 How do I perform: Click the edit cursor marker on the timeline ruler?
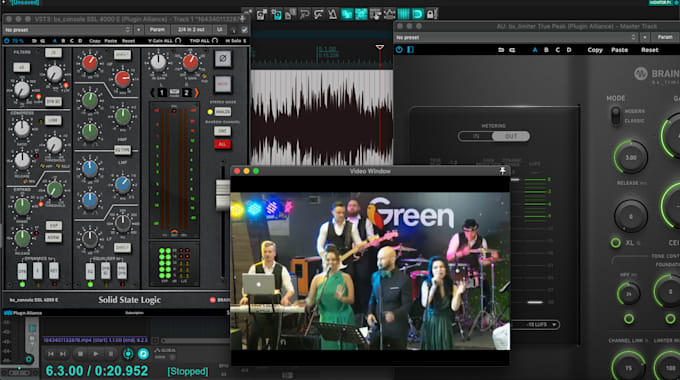tap(379, 47)
